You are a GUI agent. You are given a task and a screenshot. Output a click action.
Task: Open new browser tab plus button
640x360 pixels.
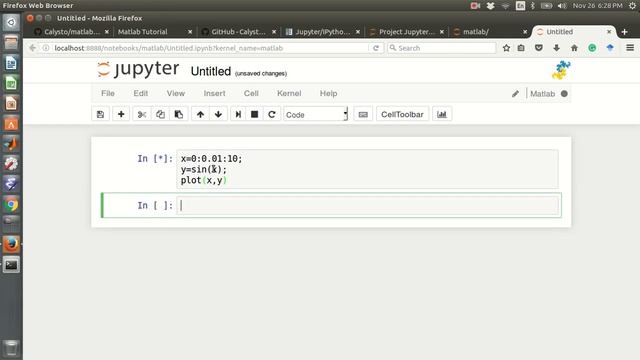pyautogui.click(x=624, y=32)
